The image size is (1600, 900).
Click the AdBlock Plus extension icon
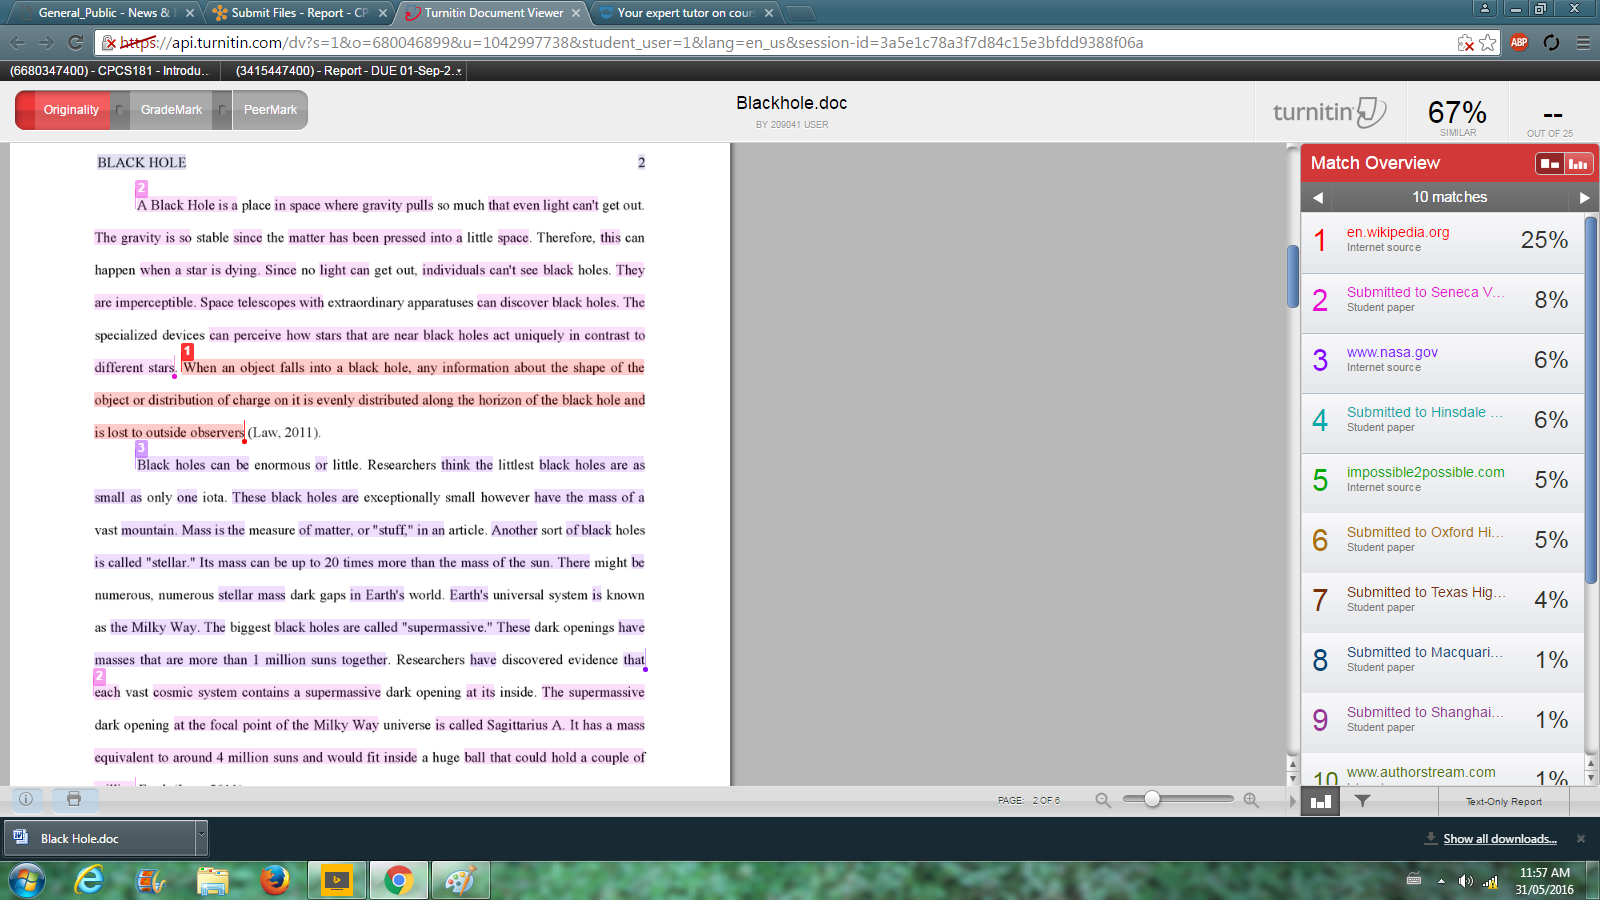point(1519,43)
